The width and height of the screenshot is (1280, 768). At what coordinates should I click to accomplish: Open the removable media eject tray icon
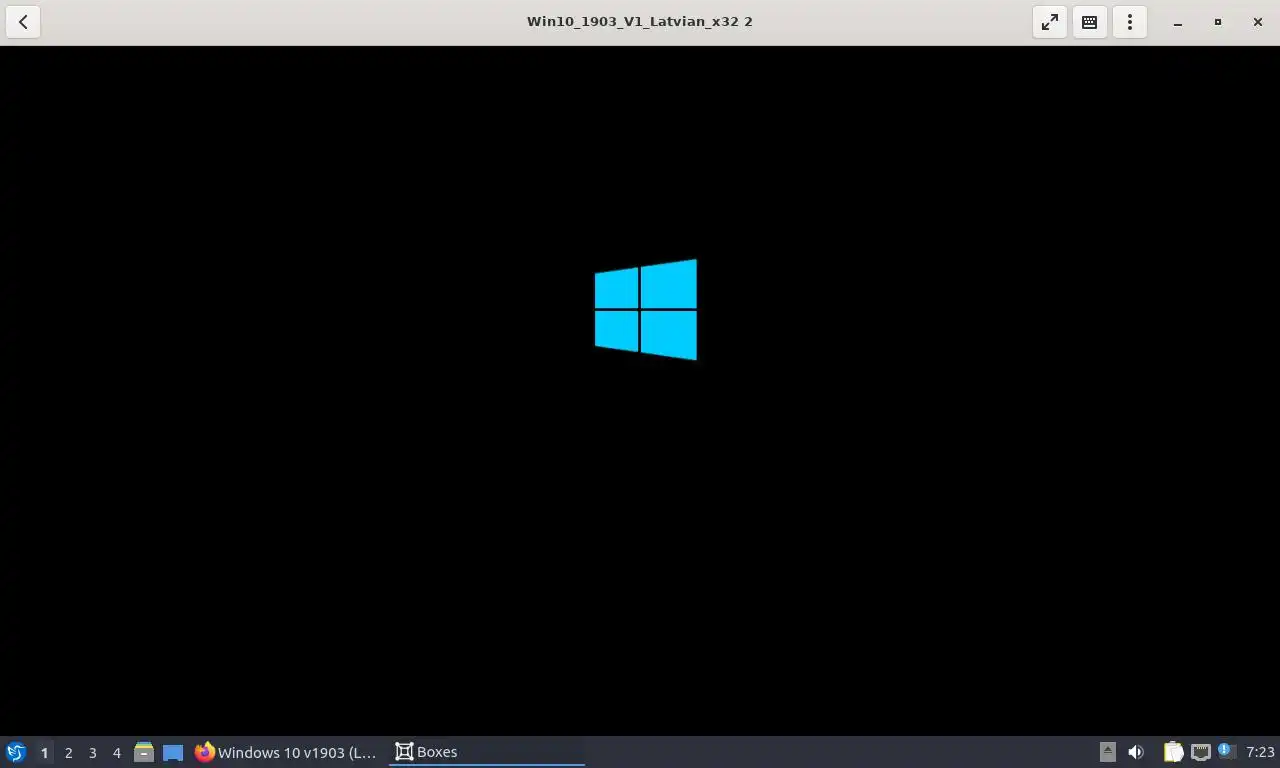(1107, 752)
